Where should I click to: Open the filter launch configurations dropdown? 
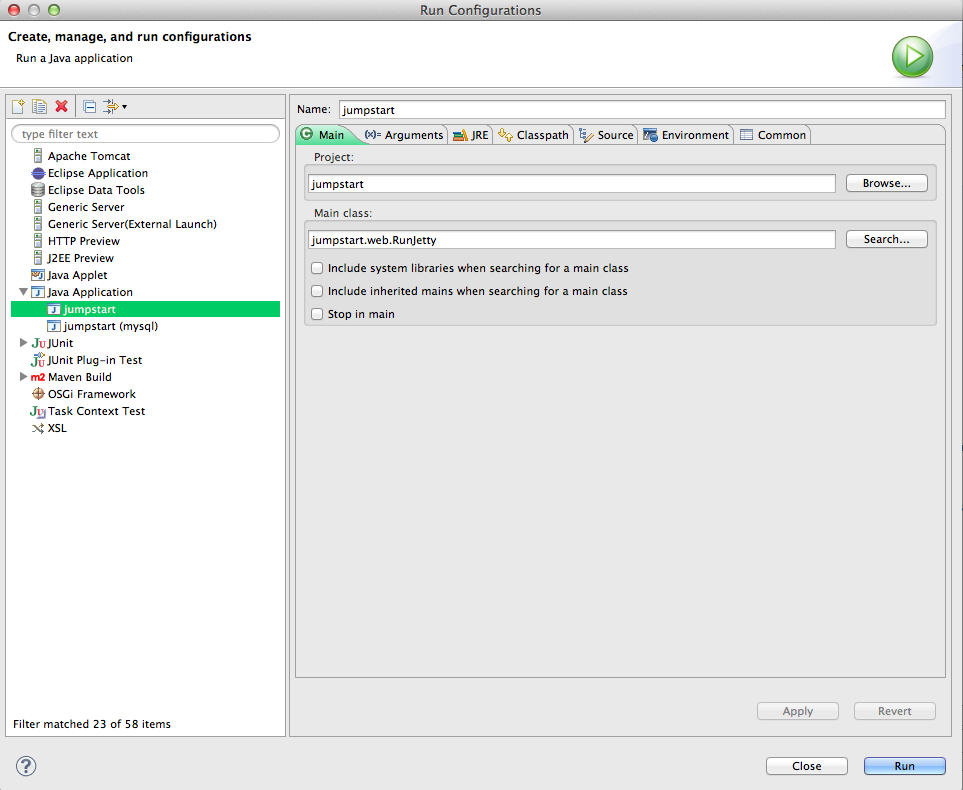(x=115, y=107)
